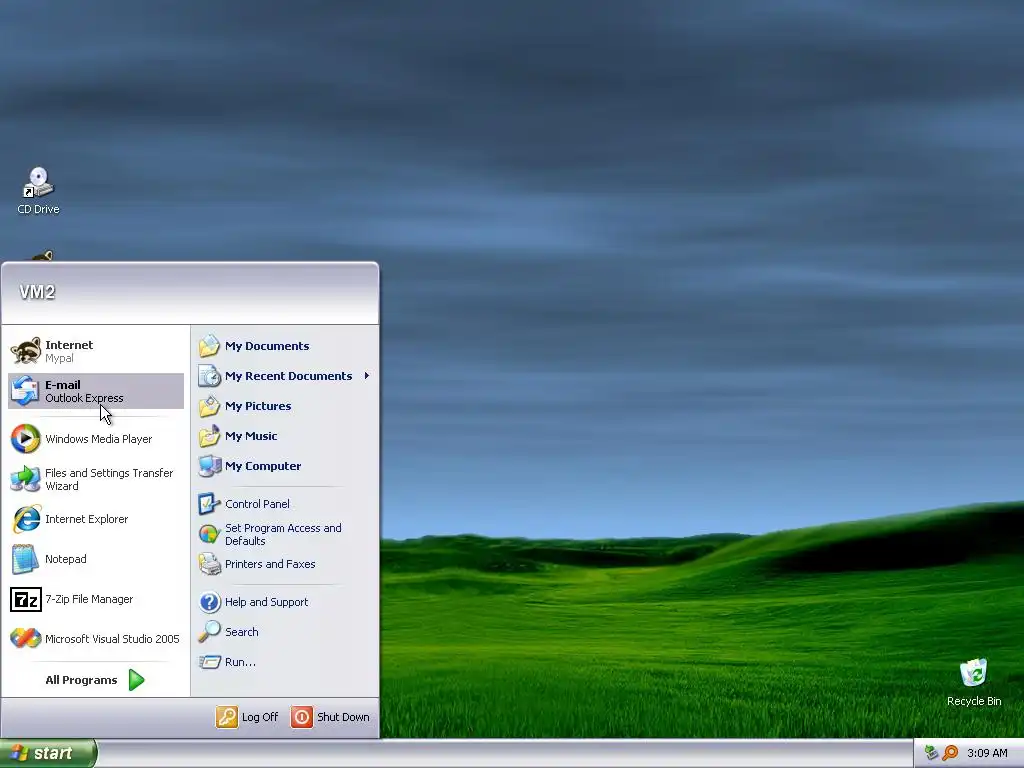This screenshot has width=1024, height=768.
Task: Start Files and Settings Transfer Wizard icon
Action: [25, 479]
